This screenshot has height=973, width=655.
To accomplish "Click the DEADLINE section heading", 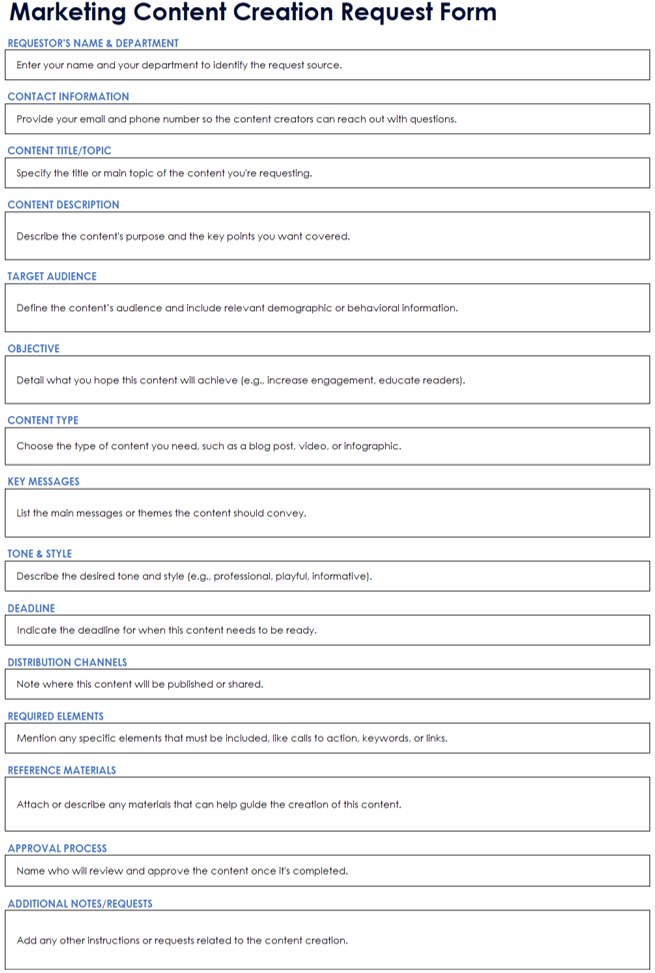I will tap(31, 608).
